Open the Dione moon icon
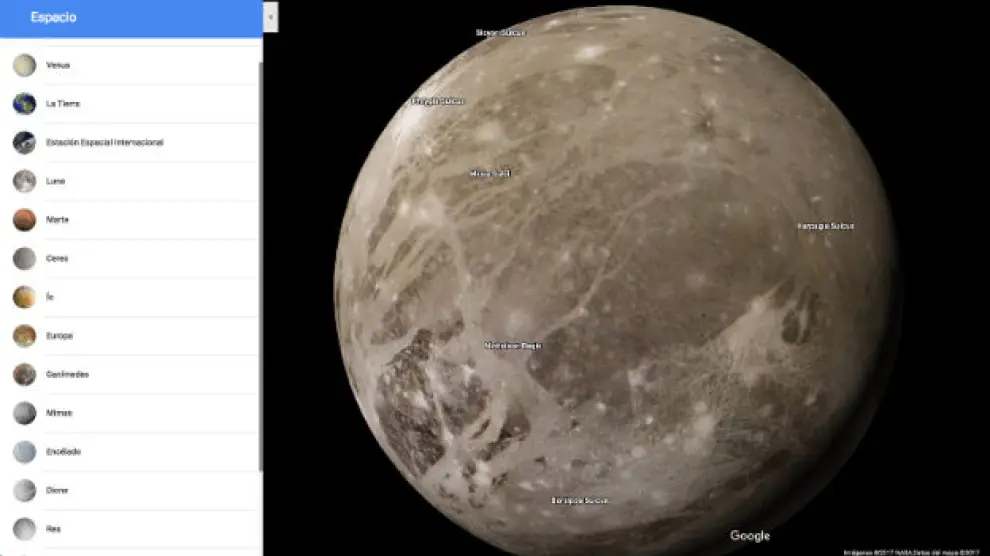 pos(24,490)
